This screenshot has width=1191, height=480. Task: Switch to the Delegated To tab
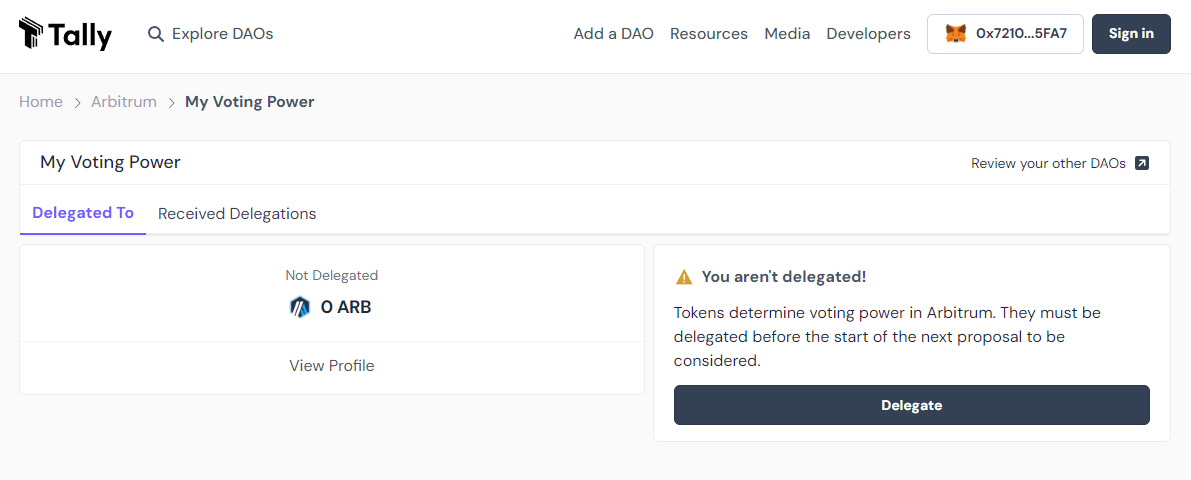click(x=83, y=213)
